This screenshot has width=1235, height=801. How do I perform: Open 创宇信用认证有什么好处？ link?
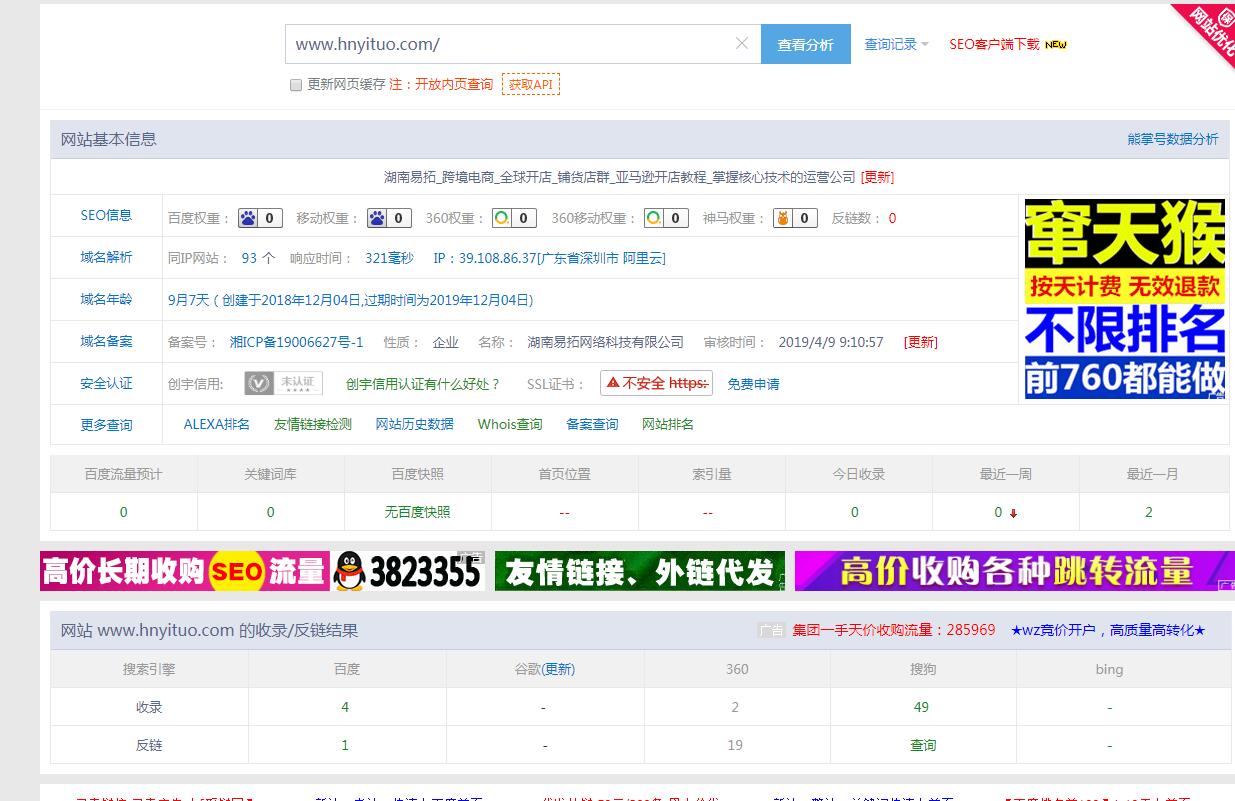pos(423,384)
